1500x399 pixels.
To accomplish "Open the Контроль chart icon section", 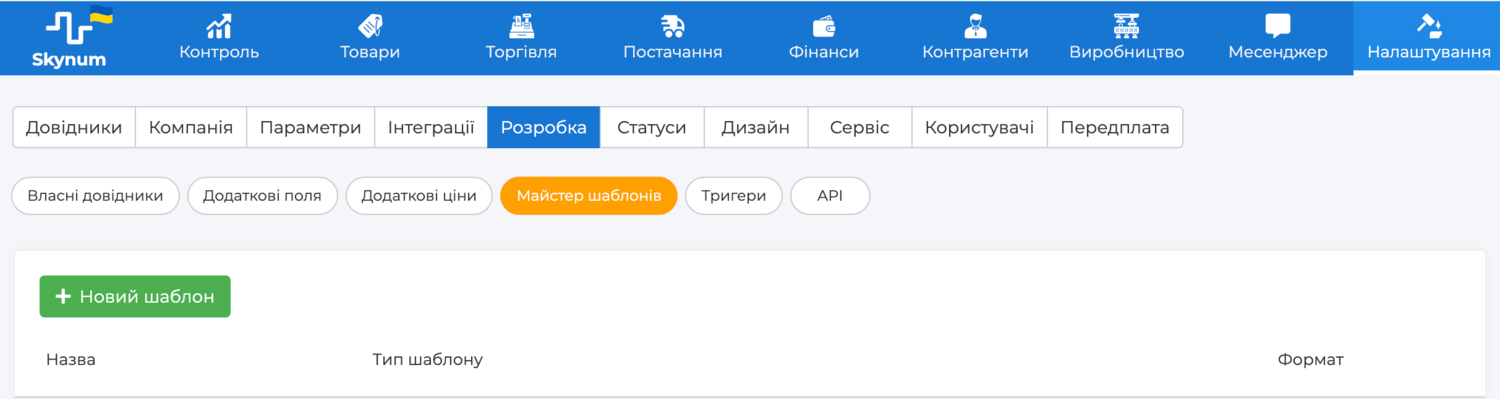I will [219, 26].
